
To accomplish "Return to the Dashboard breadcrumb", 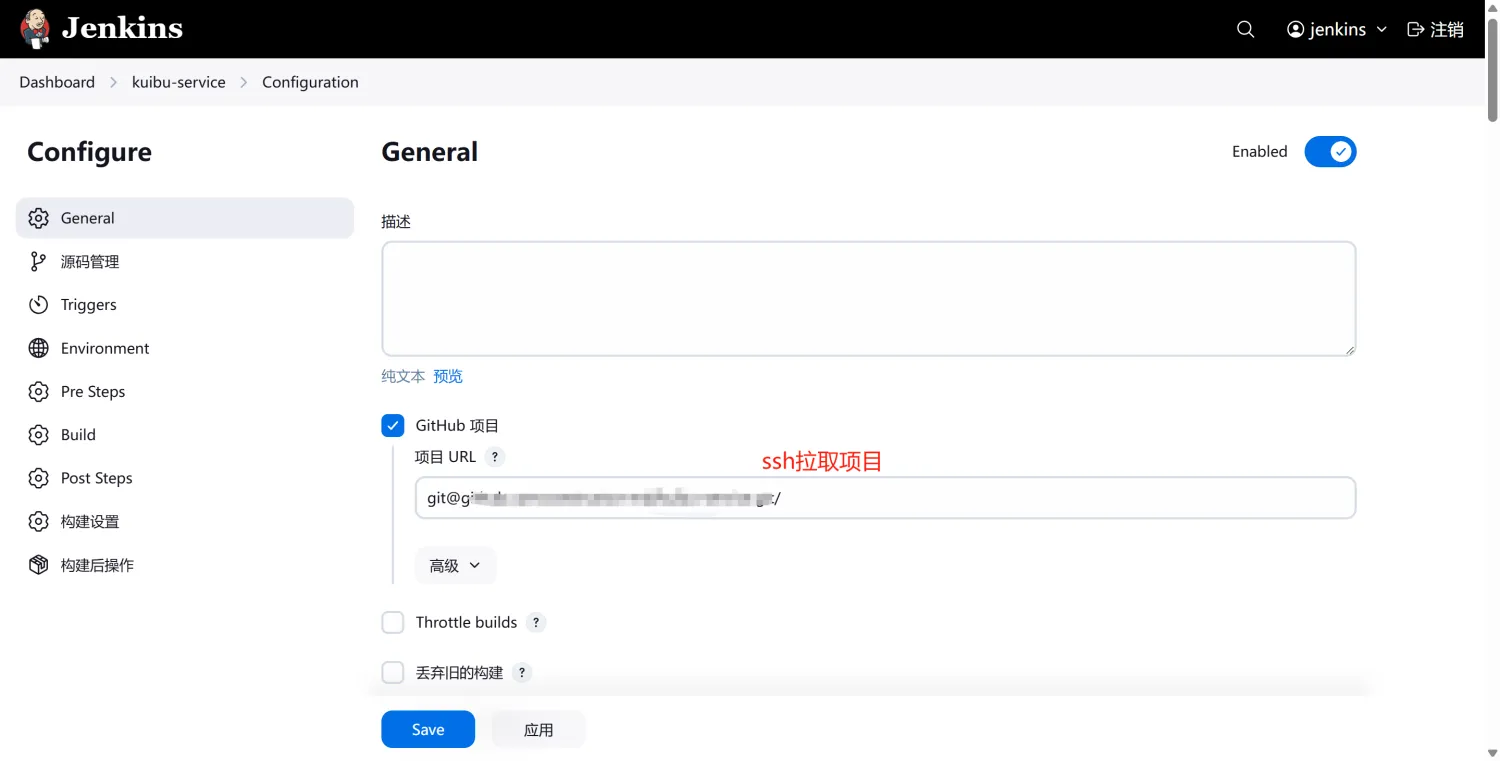I will (56, 82).
